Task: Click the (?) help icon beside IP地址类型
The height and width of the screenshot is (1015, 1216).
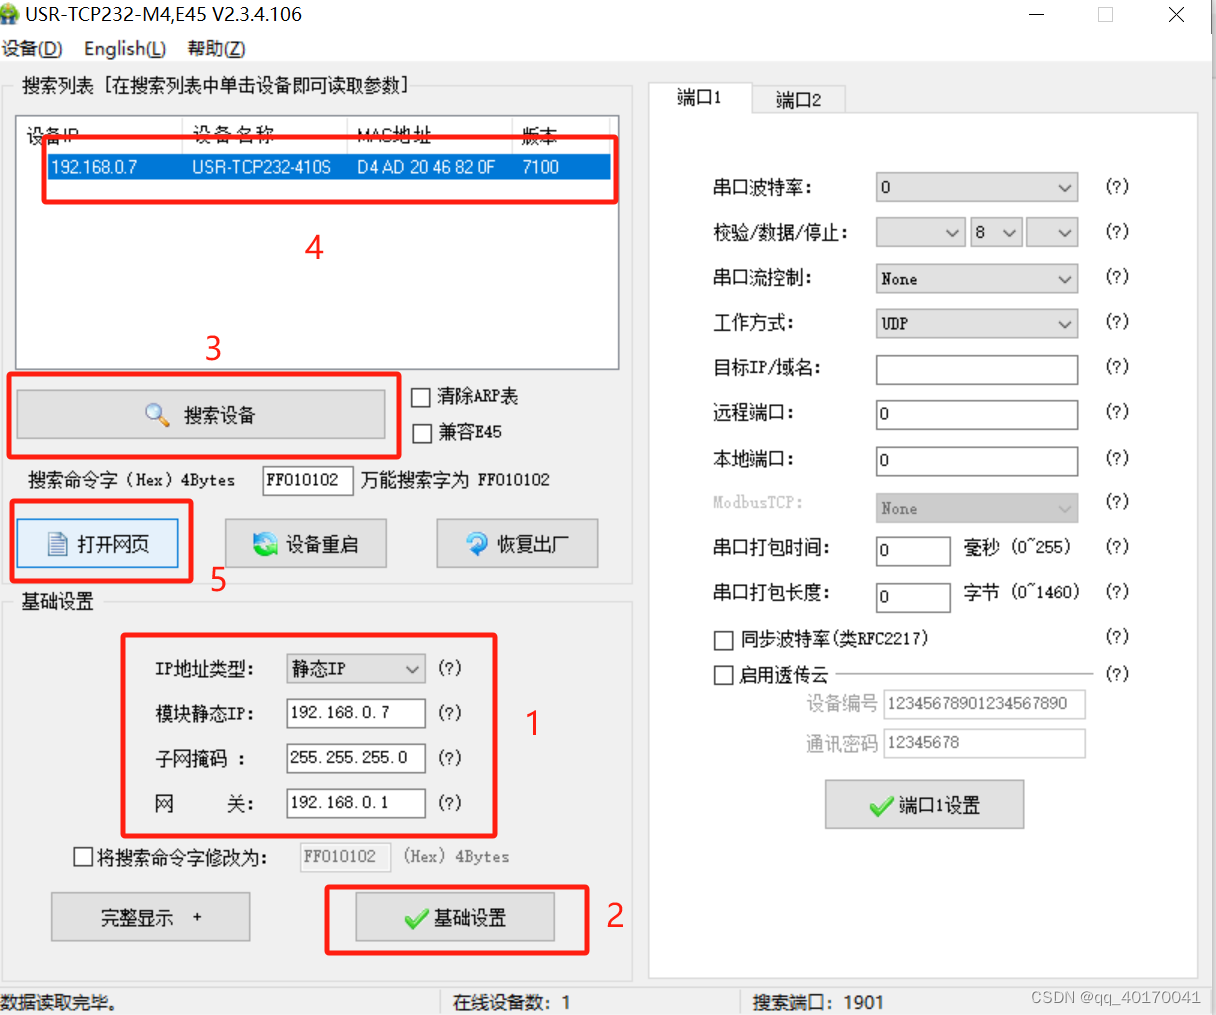Action: tap(450, 668)
